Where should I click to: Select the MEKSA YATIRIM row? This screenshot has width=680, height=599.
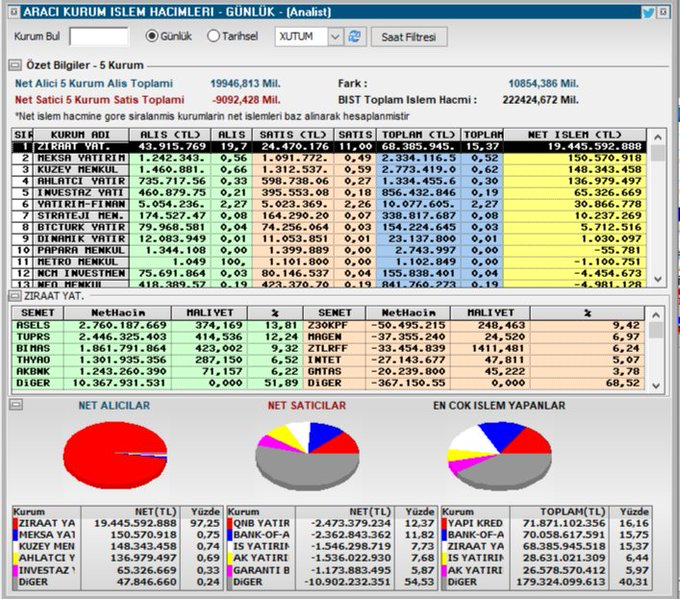pos(329,158)
